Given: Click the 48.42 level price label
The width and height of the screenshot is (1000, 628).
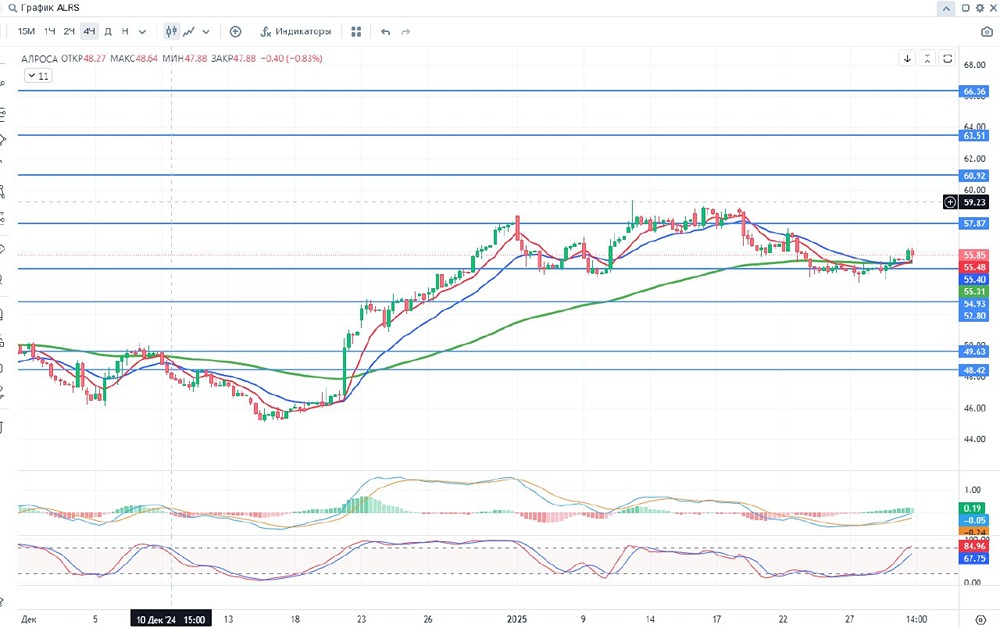Looking at the screenshot, I should pos(974,370).
